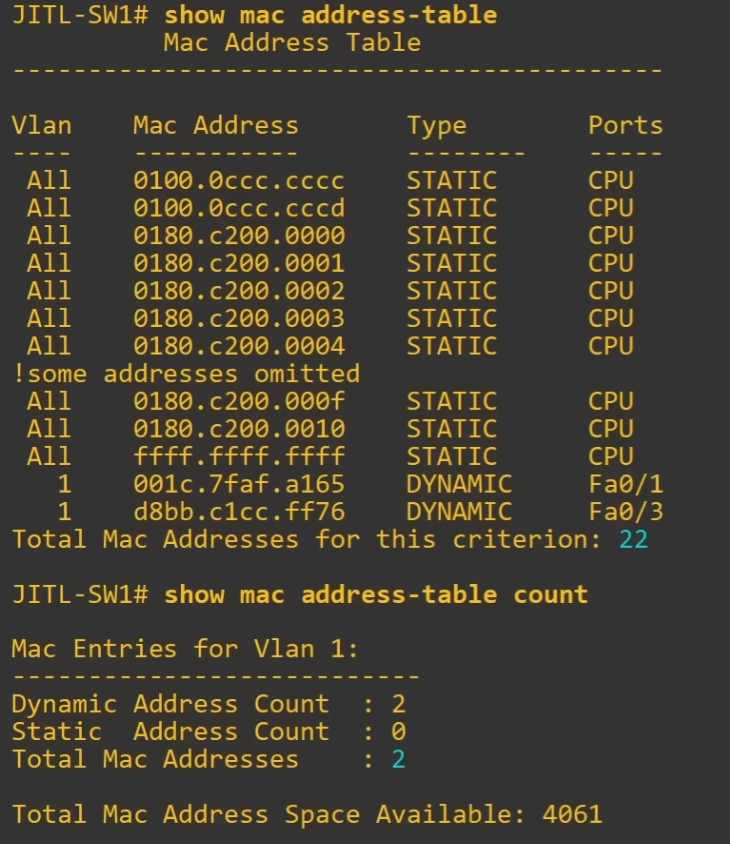Click the '!some addresses omitted' line
The image size is (730, 844).
pos(186,374)
